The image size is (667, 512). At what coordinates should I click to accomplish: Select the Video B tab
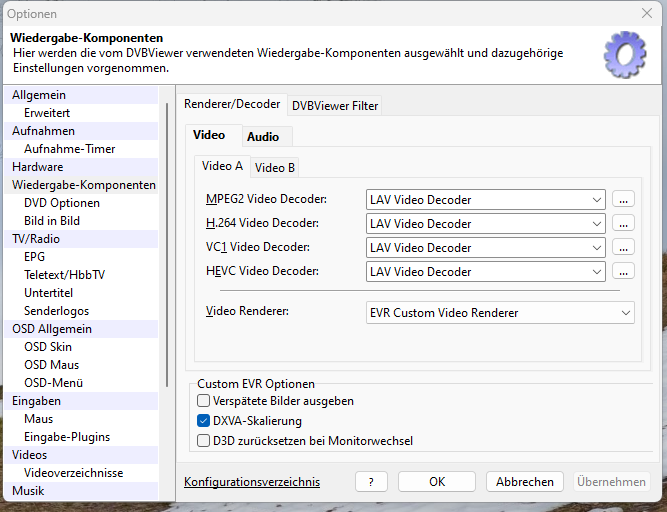pyautogui.click(x=274, y=168)
